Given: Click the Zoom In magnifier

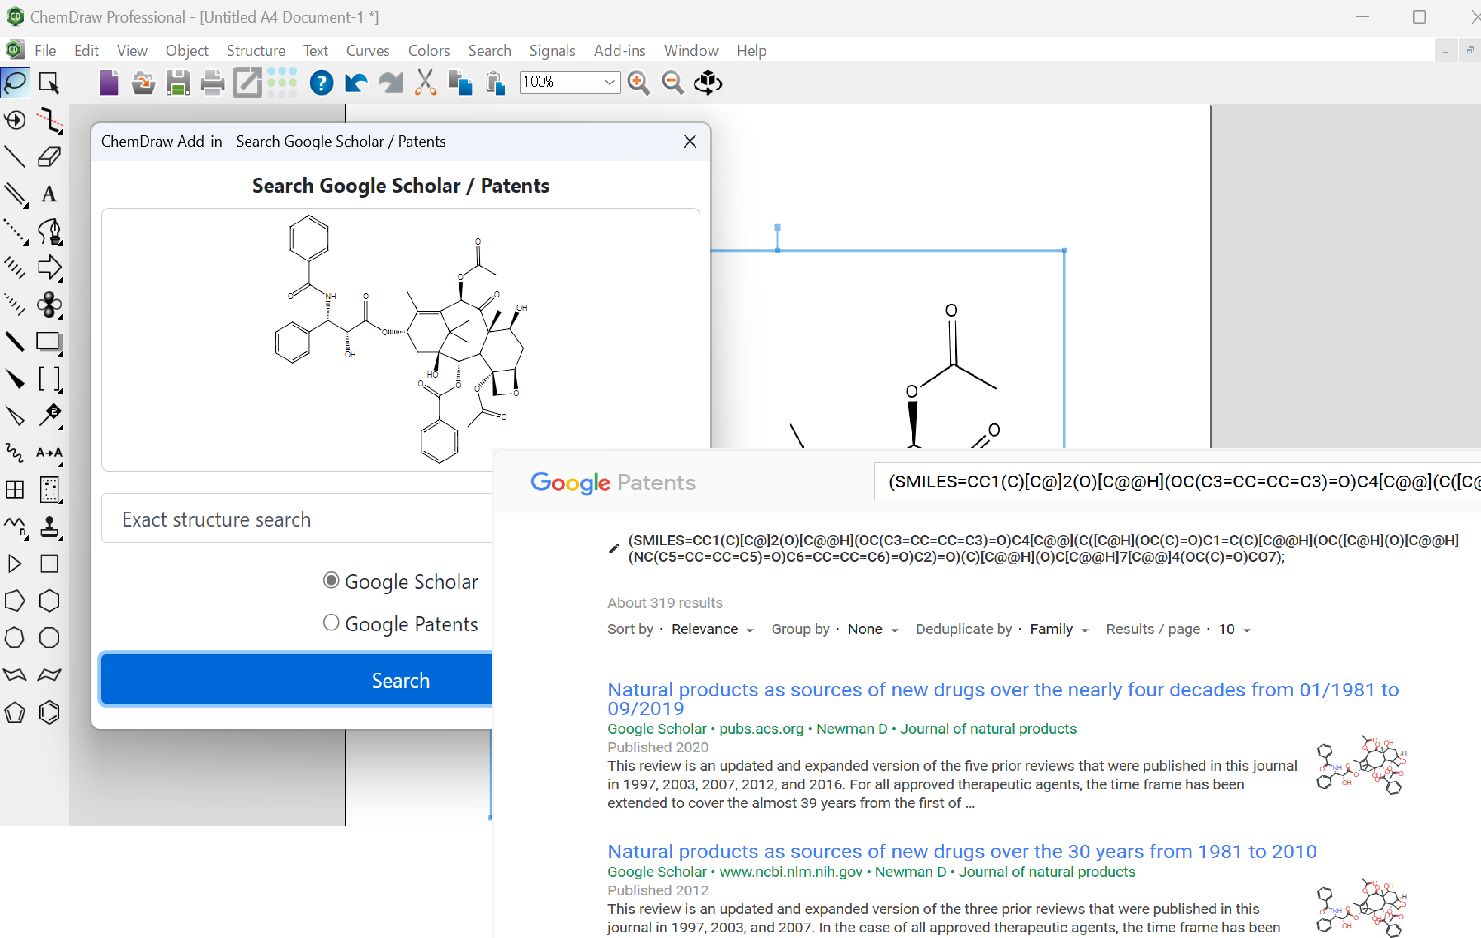Looking at the screenshot, I should click(x=638, y=83).
